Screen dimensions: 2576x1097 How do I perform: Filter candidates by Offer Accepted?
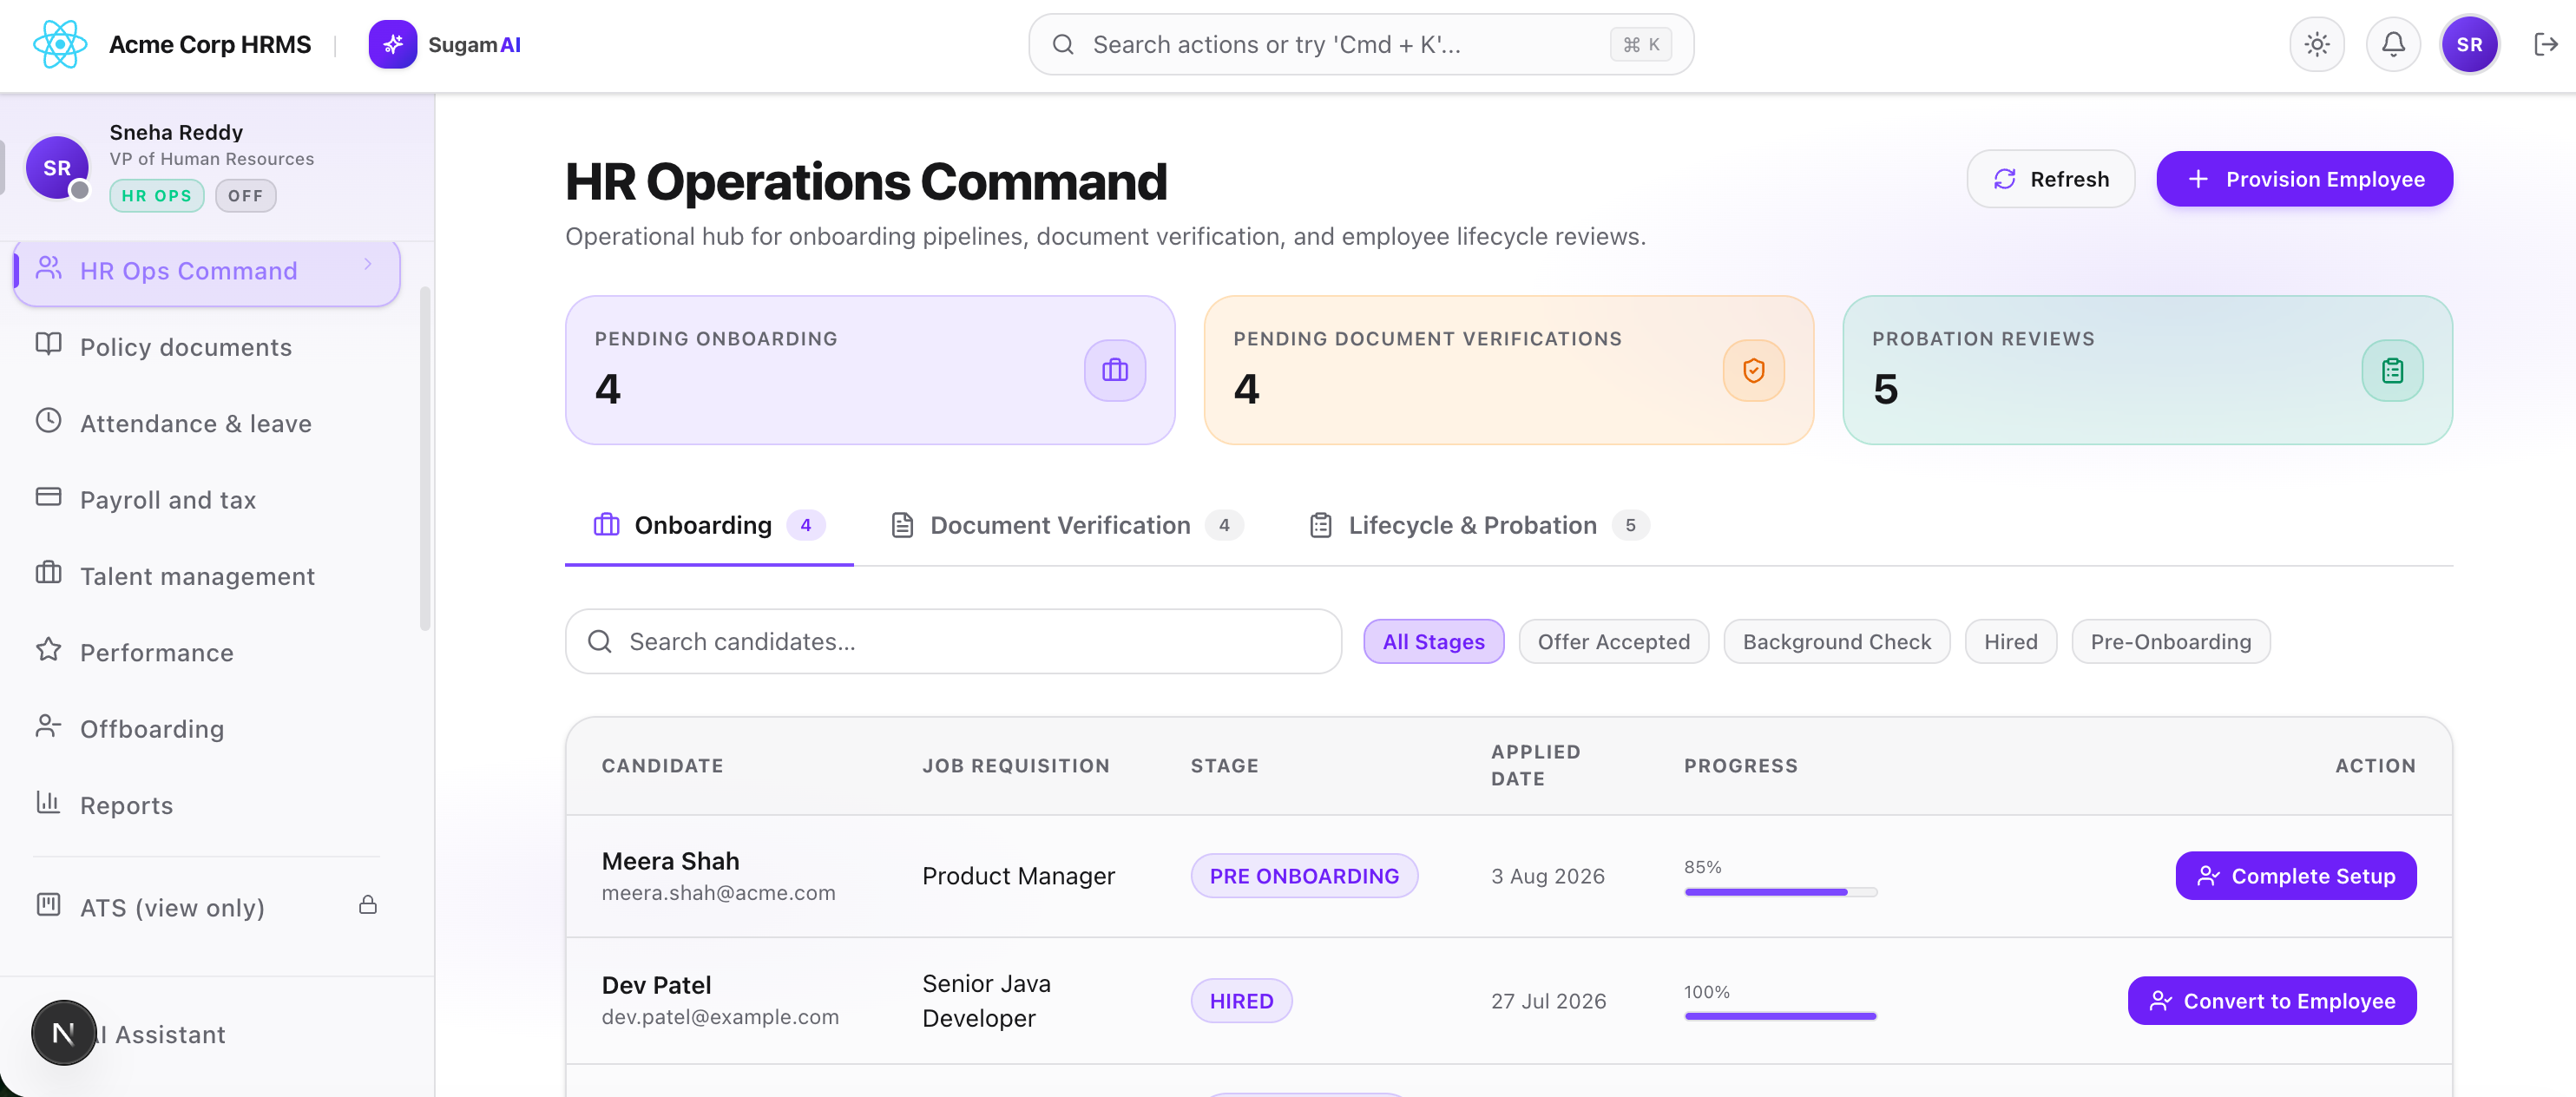tap(1613, 642)
